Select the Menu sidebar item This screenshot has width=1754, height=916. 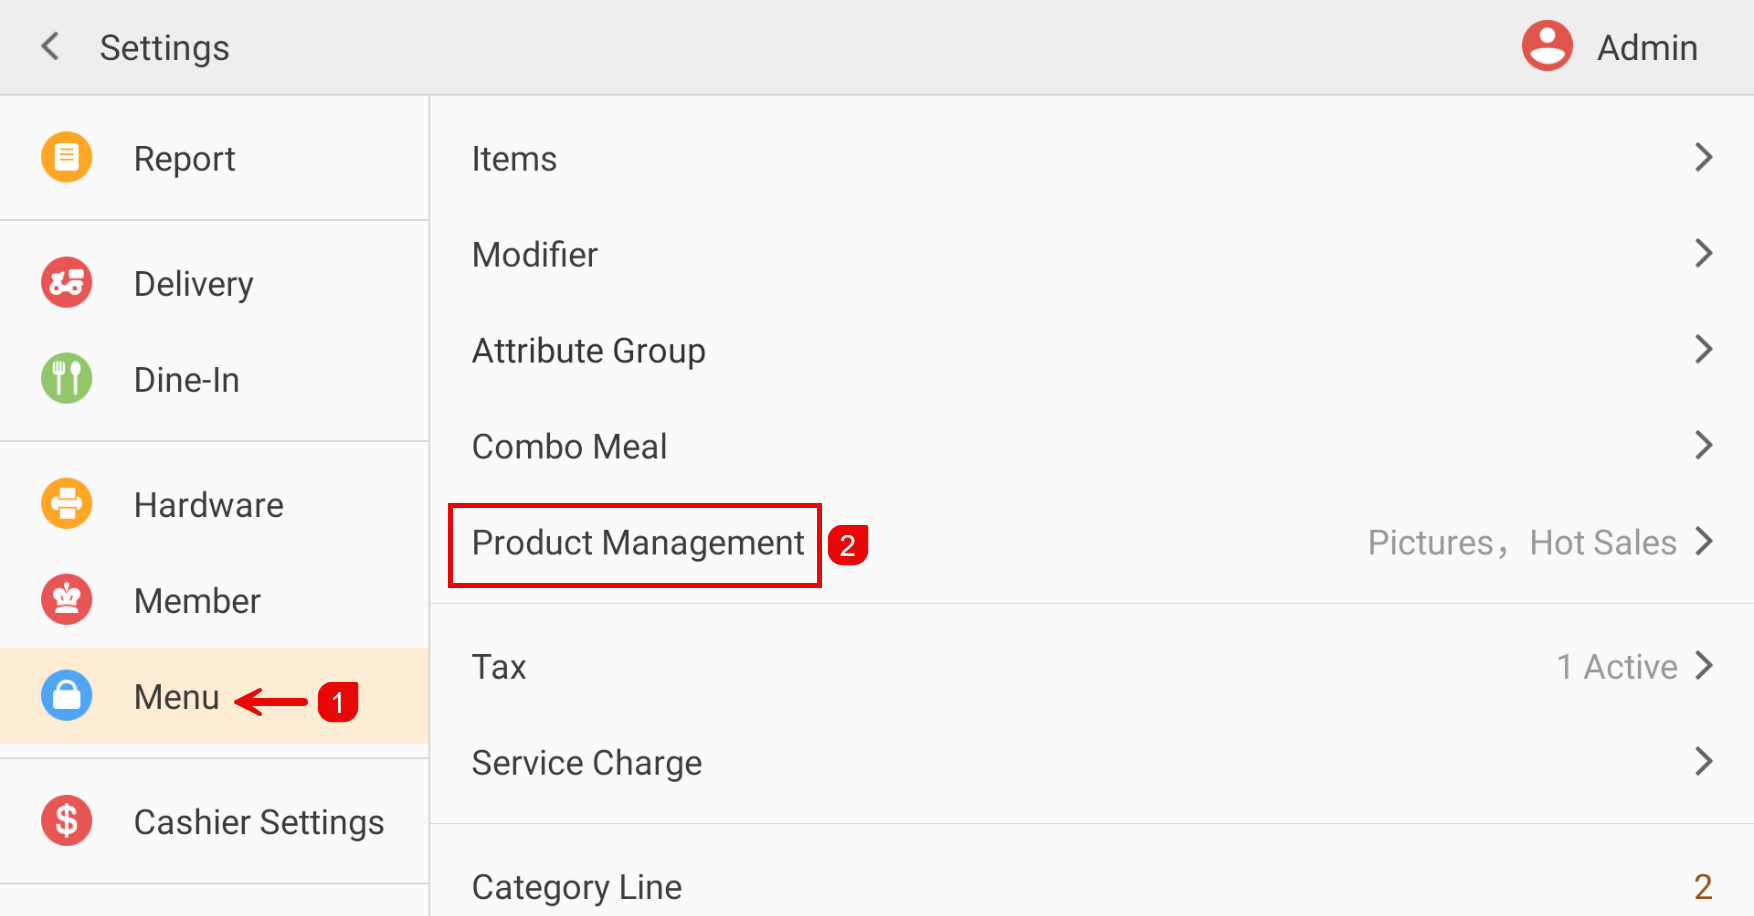click(177, 696)
